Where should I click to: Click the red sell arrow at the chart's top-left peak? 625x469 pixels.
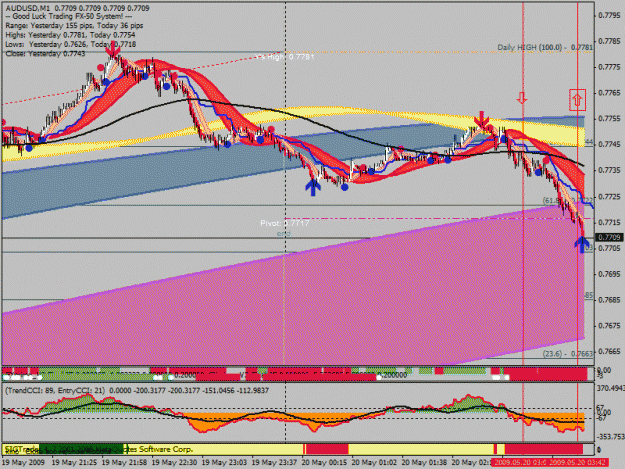pyautogui.click(x=113, y=50)
